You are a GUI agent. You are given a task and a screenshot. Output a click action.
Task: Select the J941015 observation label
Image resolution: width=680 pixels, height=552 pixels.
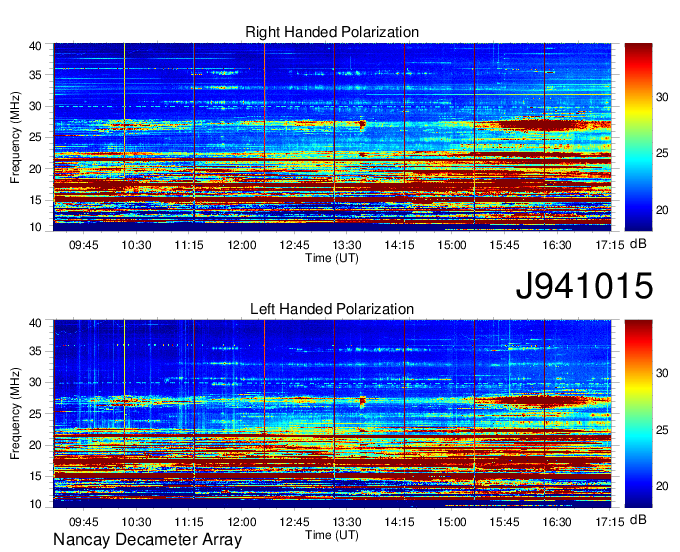pos(584,285)
